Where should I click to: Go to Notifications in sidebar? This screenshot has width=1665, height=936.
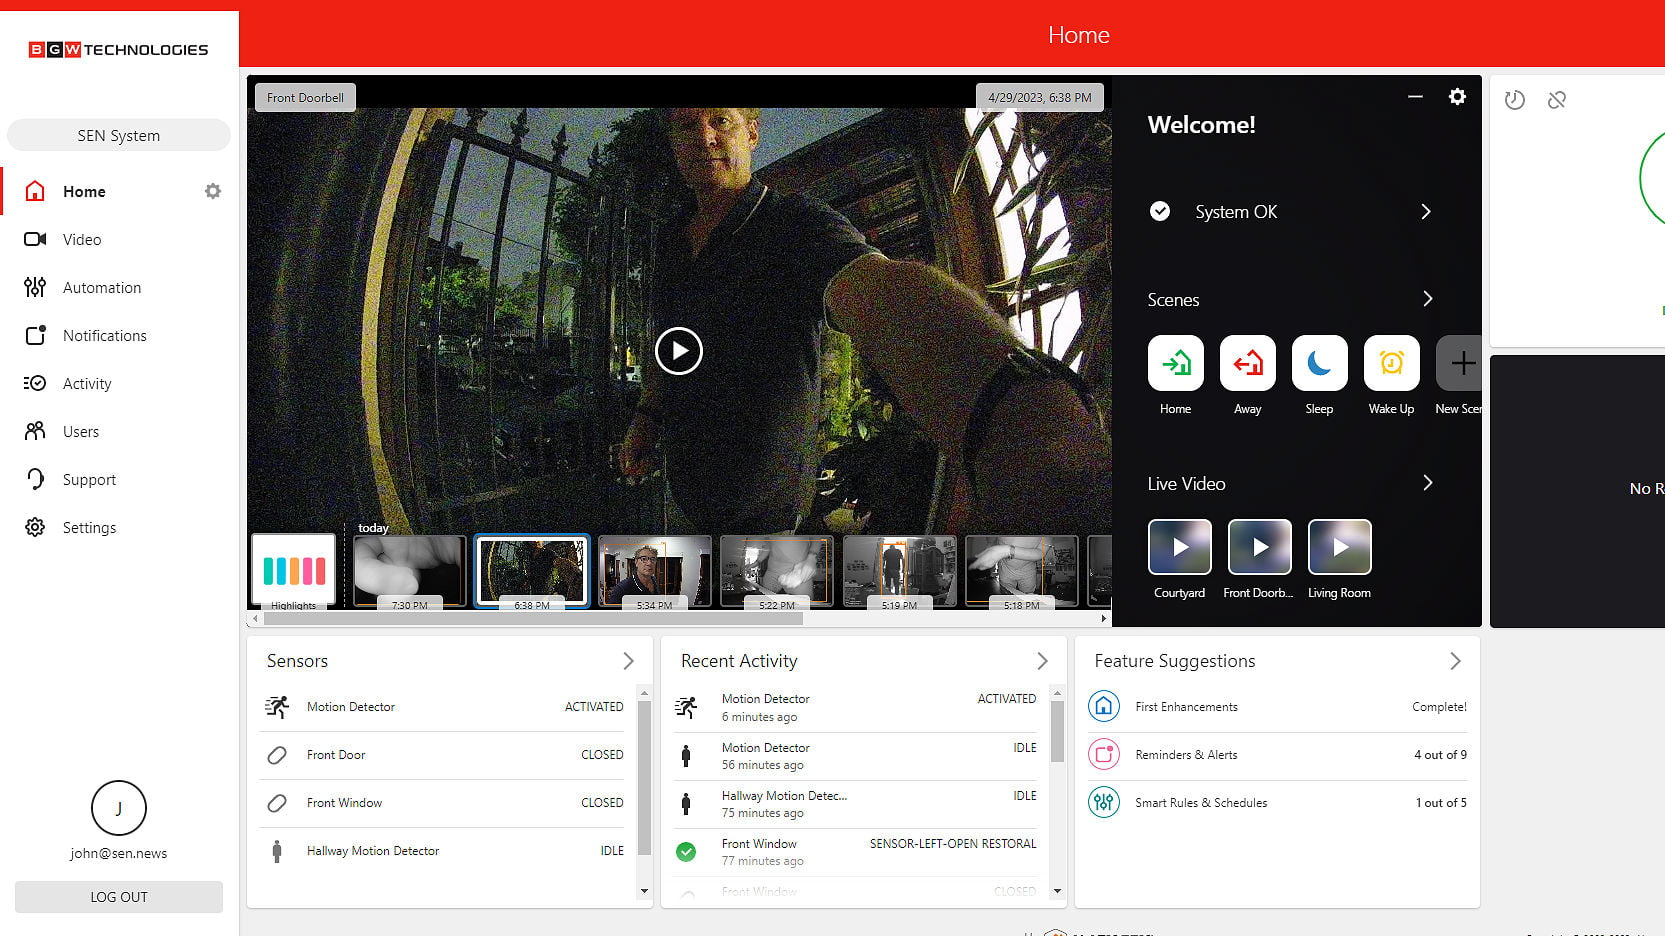(x=104, y=336)
